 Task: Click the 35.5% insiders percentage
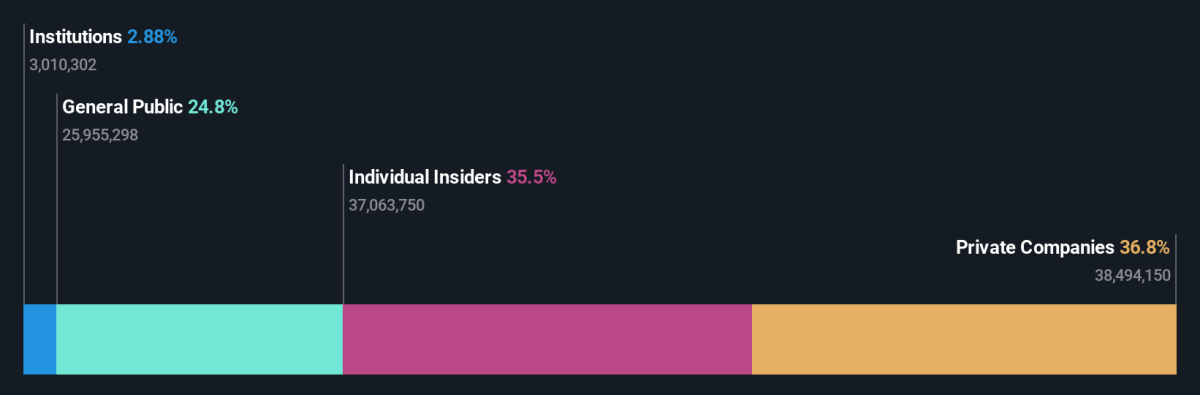(531, 177)
